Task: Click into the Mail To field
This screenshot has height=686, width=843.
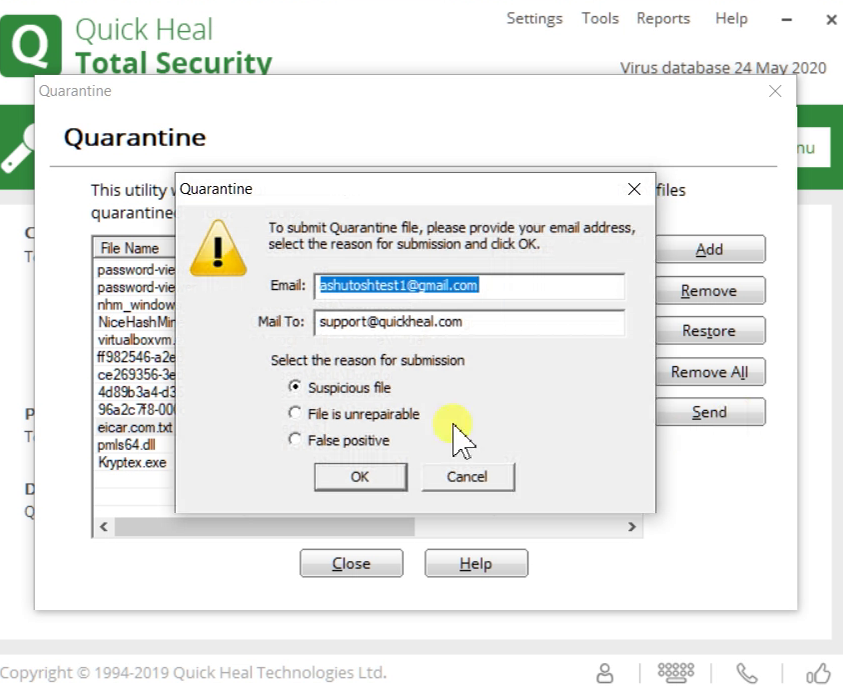Action: pyautogui.click(x=469, y=322)
